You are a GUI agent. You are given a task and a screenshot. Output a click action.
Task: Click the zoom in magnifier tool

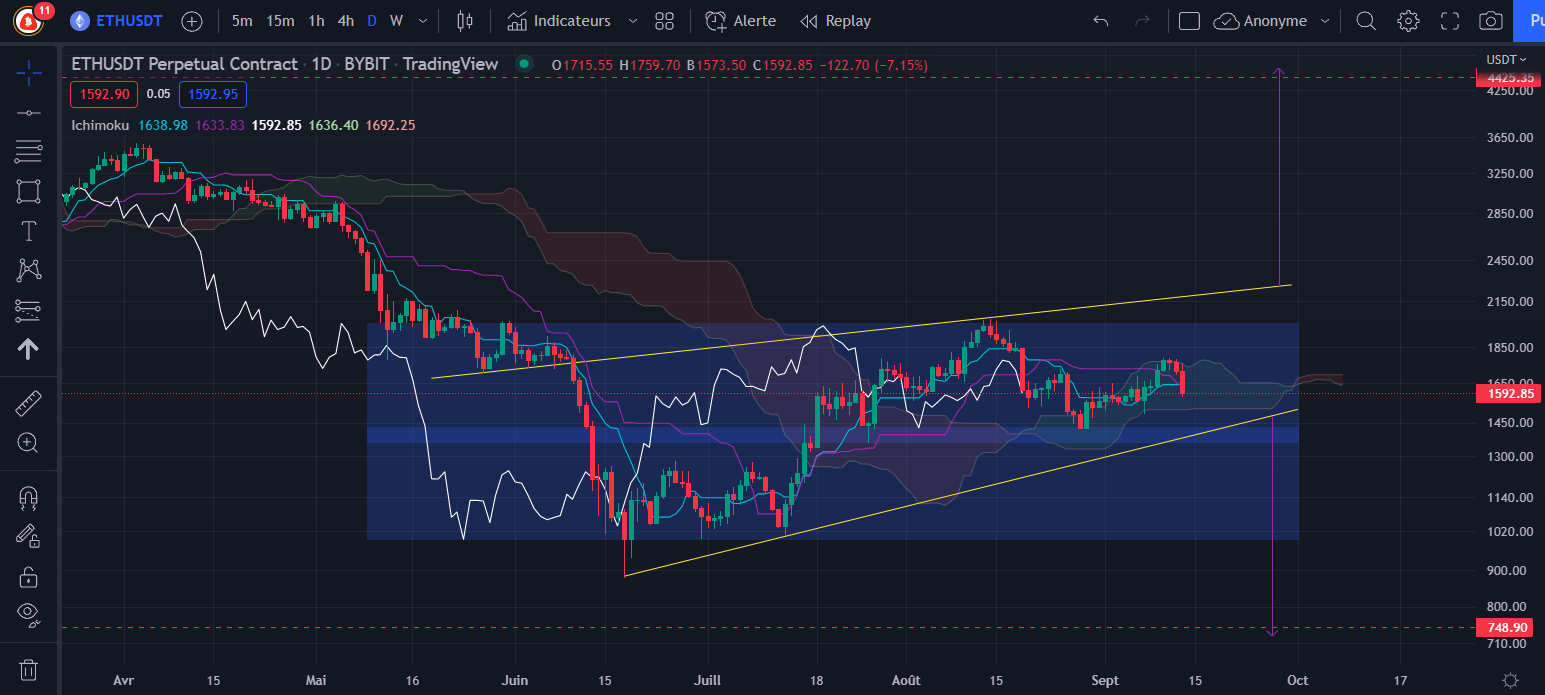[29, 443]
